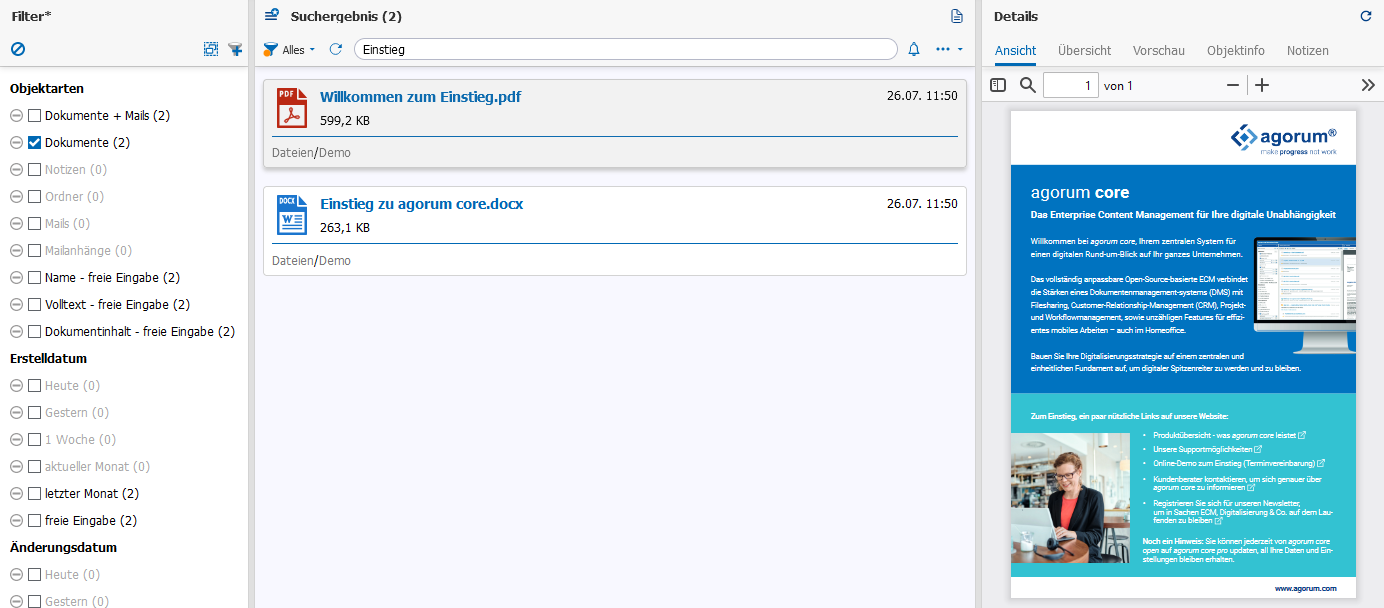The width and height of the screenshot is (1384, 608).
Task: Check the freie Eingabe checkbox under Erstelldatum
Action: [35, 521]
